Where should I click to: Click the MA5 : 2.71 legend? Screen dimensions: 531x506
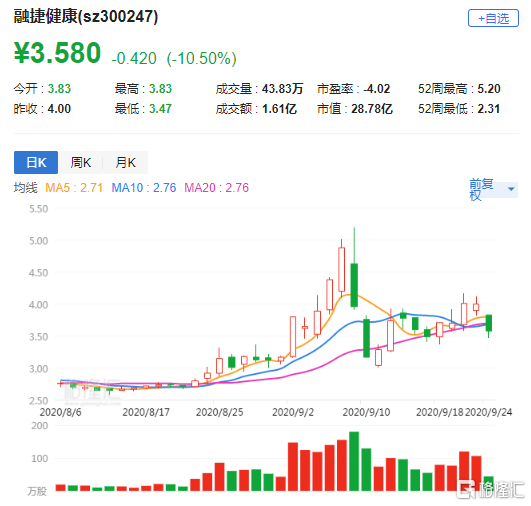(x=74, y=188)
